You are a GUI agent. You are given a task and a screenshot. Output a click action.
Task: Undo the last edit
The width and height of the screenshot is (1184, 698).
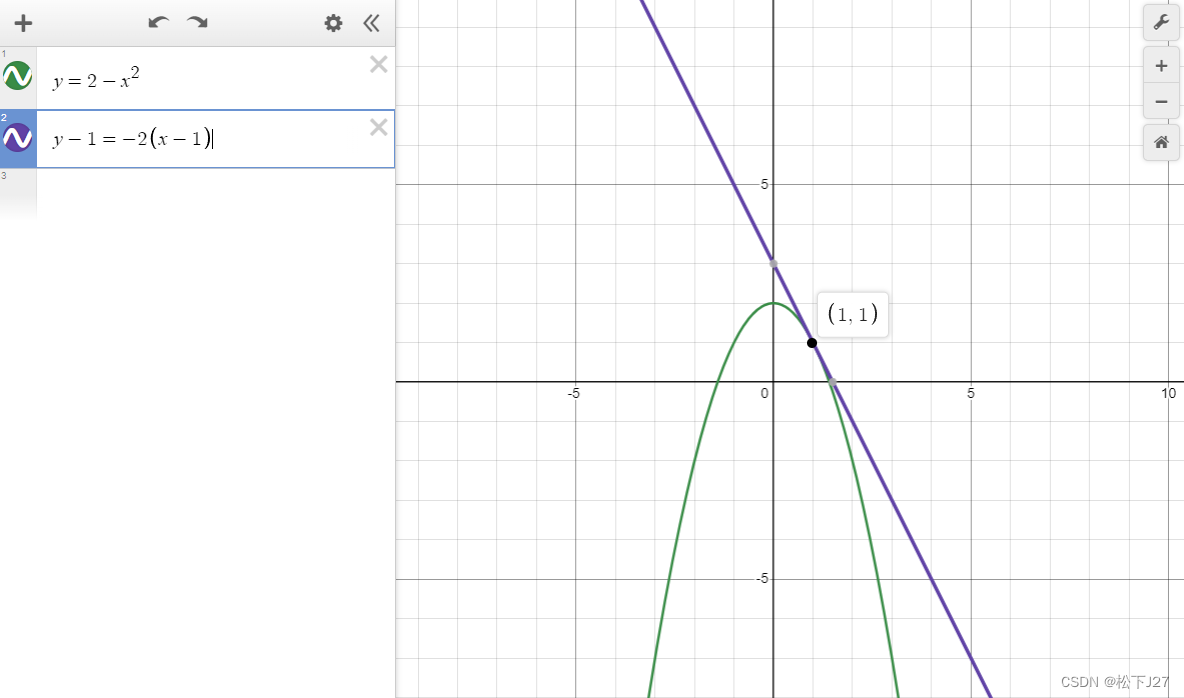159,23
